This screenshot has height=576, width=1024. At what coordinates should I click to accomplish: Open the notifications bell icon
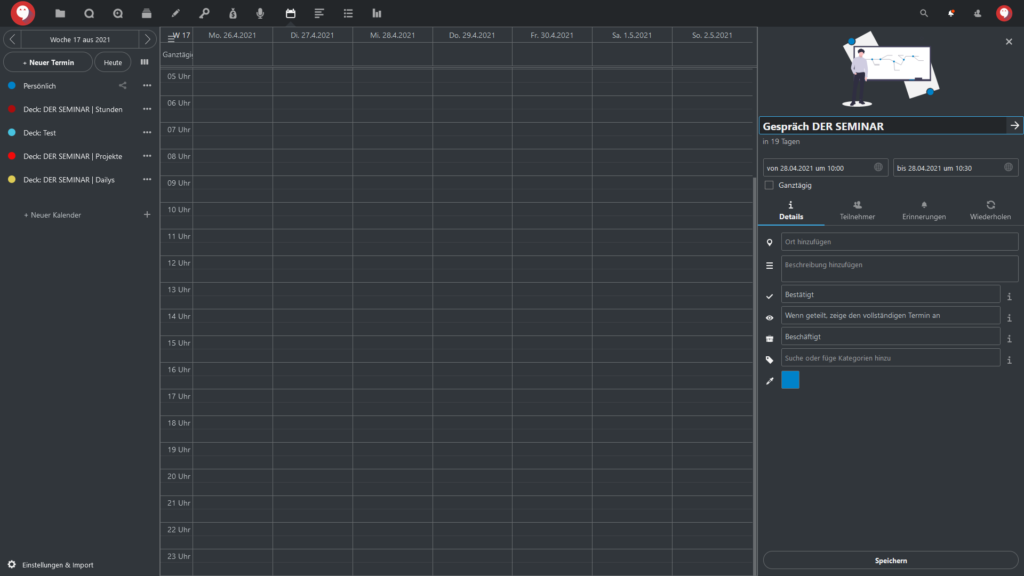click(950, 14)
